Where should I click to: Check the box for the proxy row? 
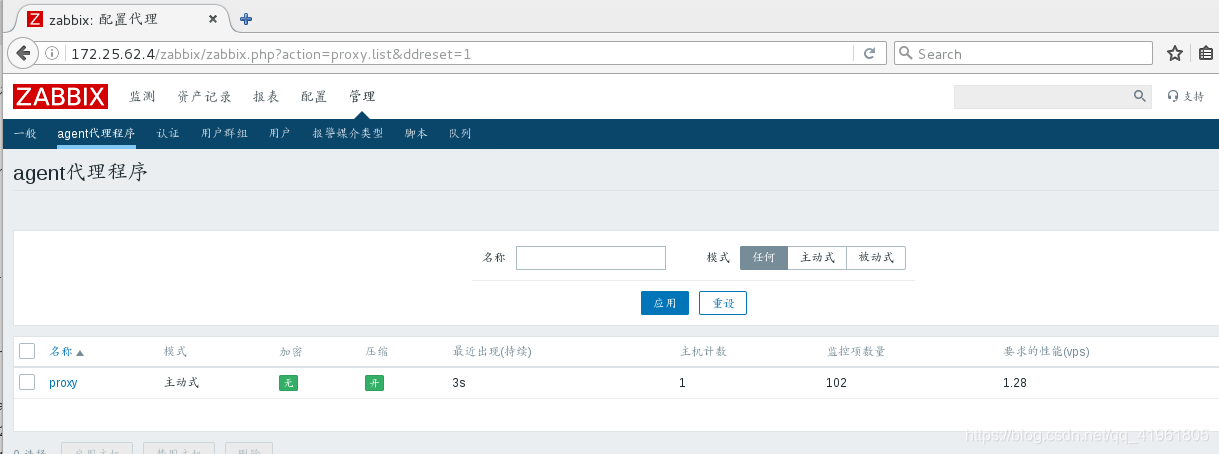click(27, 382)
